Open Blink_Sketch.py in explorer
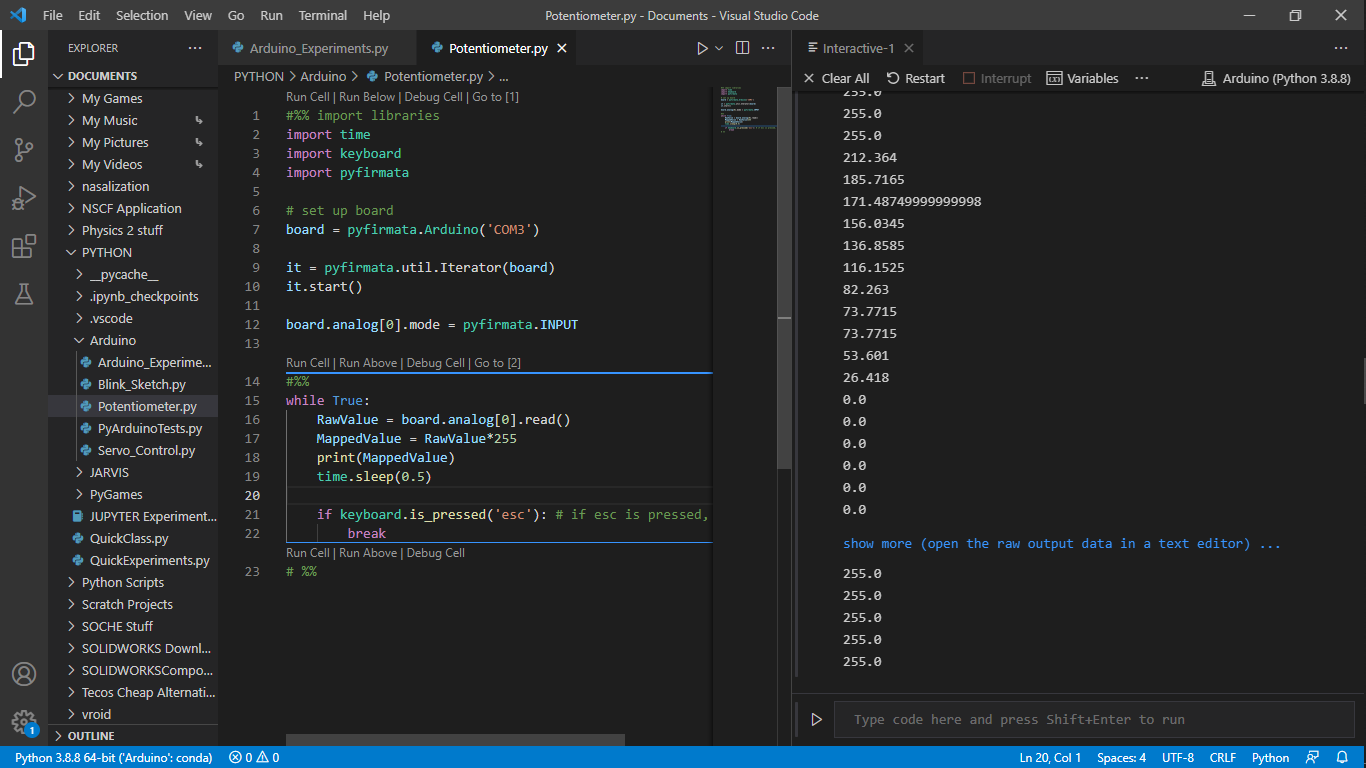Viewport: 1366px width, 768px height. [x=141, y=384]
